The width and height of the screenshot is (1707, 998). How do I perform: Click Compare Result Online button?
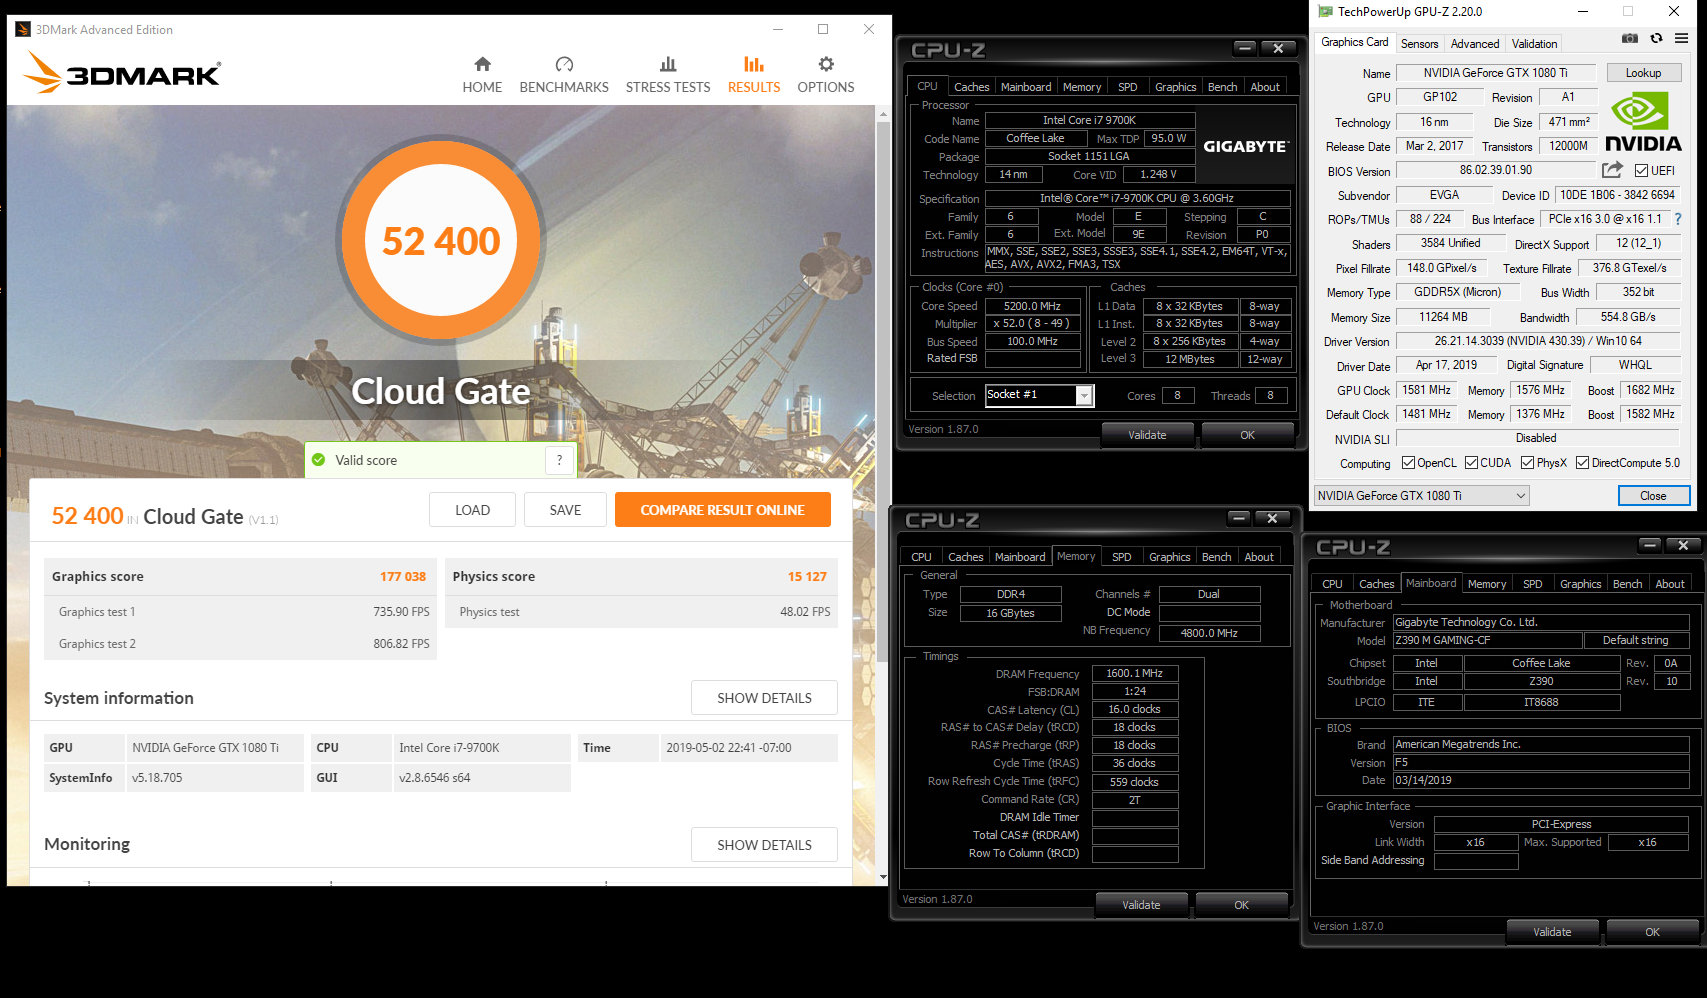[722, 510]
